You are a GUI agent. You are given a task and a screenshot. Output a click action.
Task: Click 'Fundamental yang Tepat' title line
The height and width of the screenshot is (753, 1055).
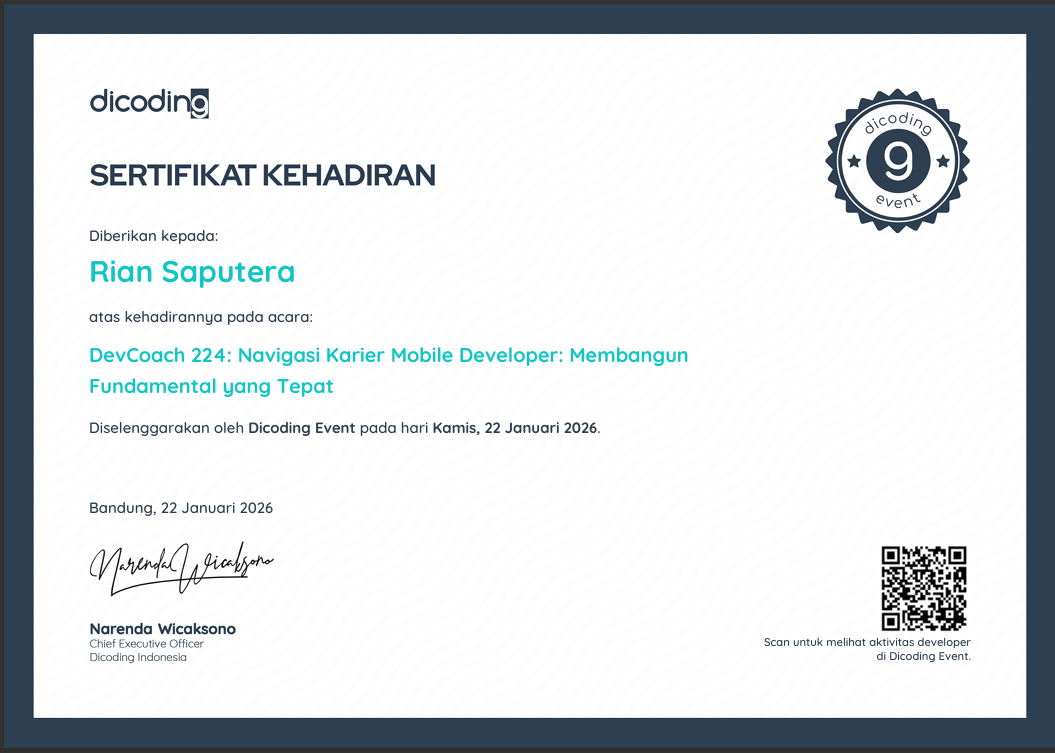click(211, 386)
